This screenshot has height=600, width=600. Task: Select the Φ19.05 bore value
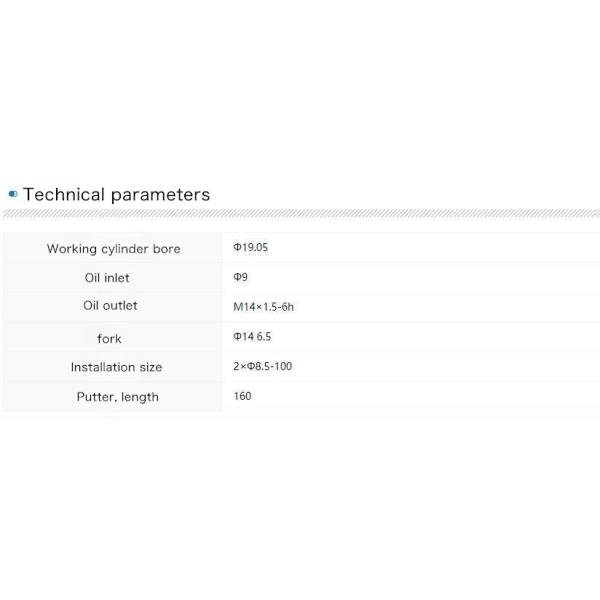pos(250,248)
